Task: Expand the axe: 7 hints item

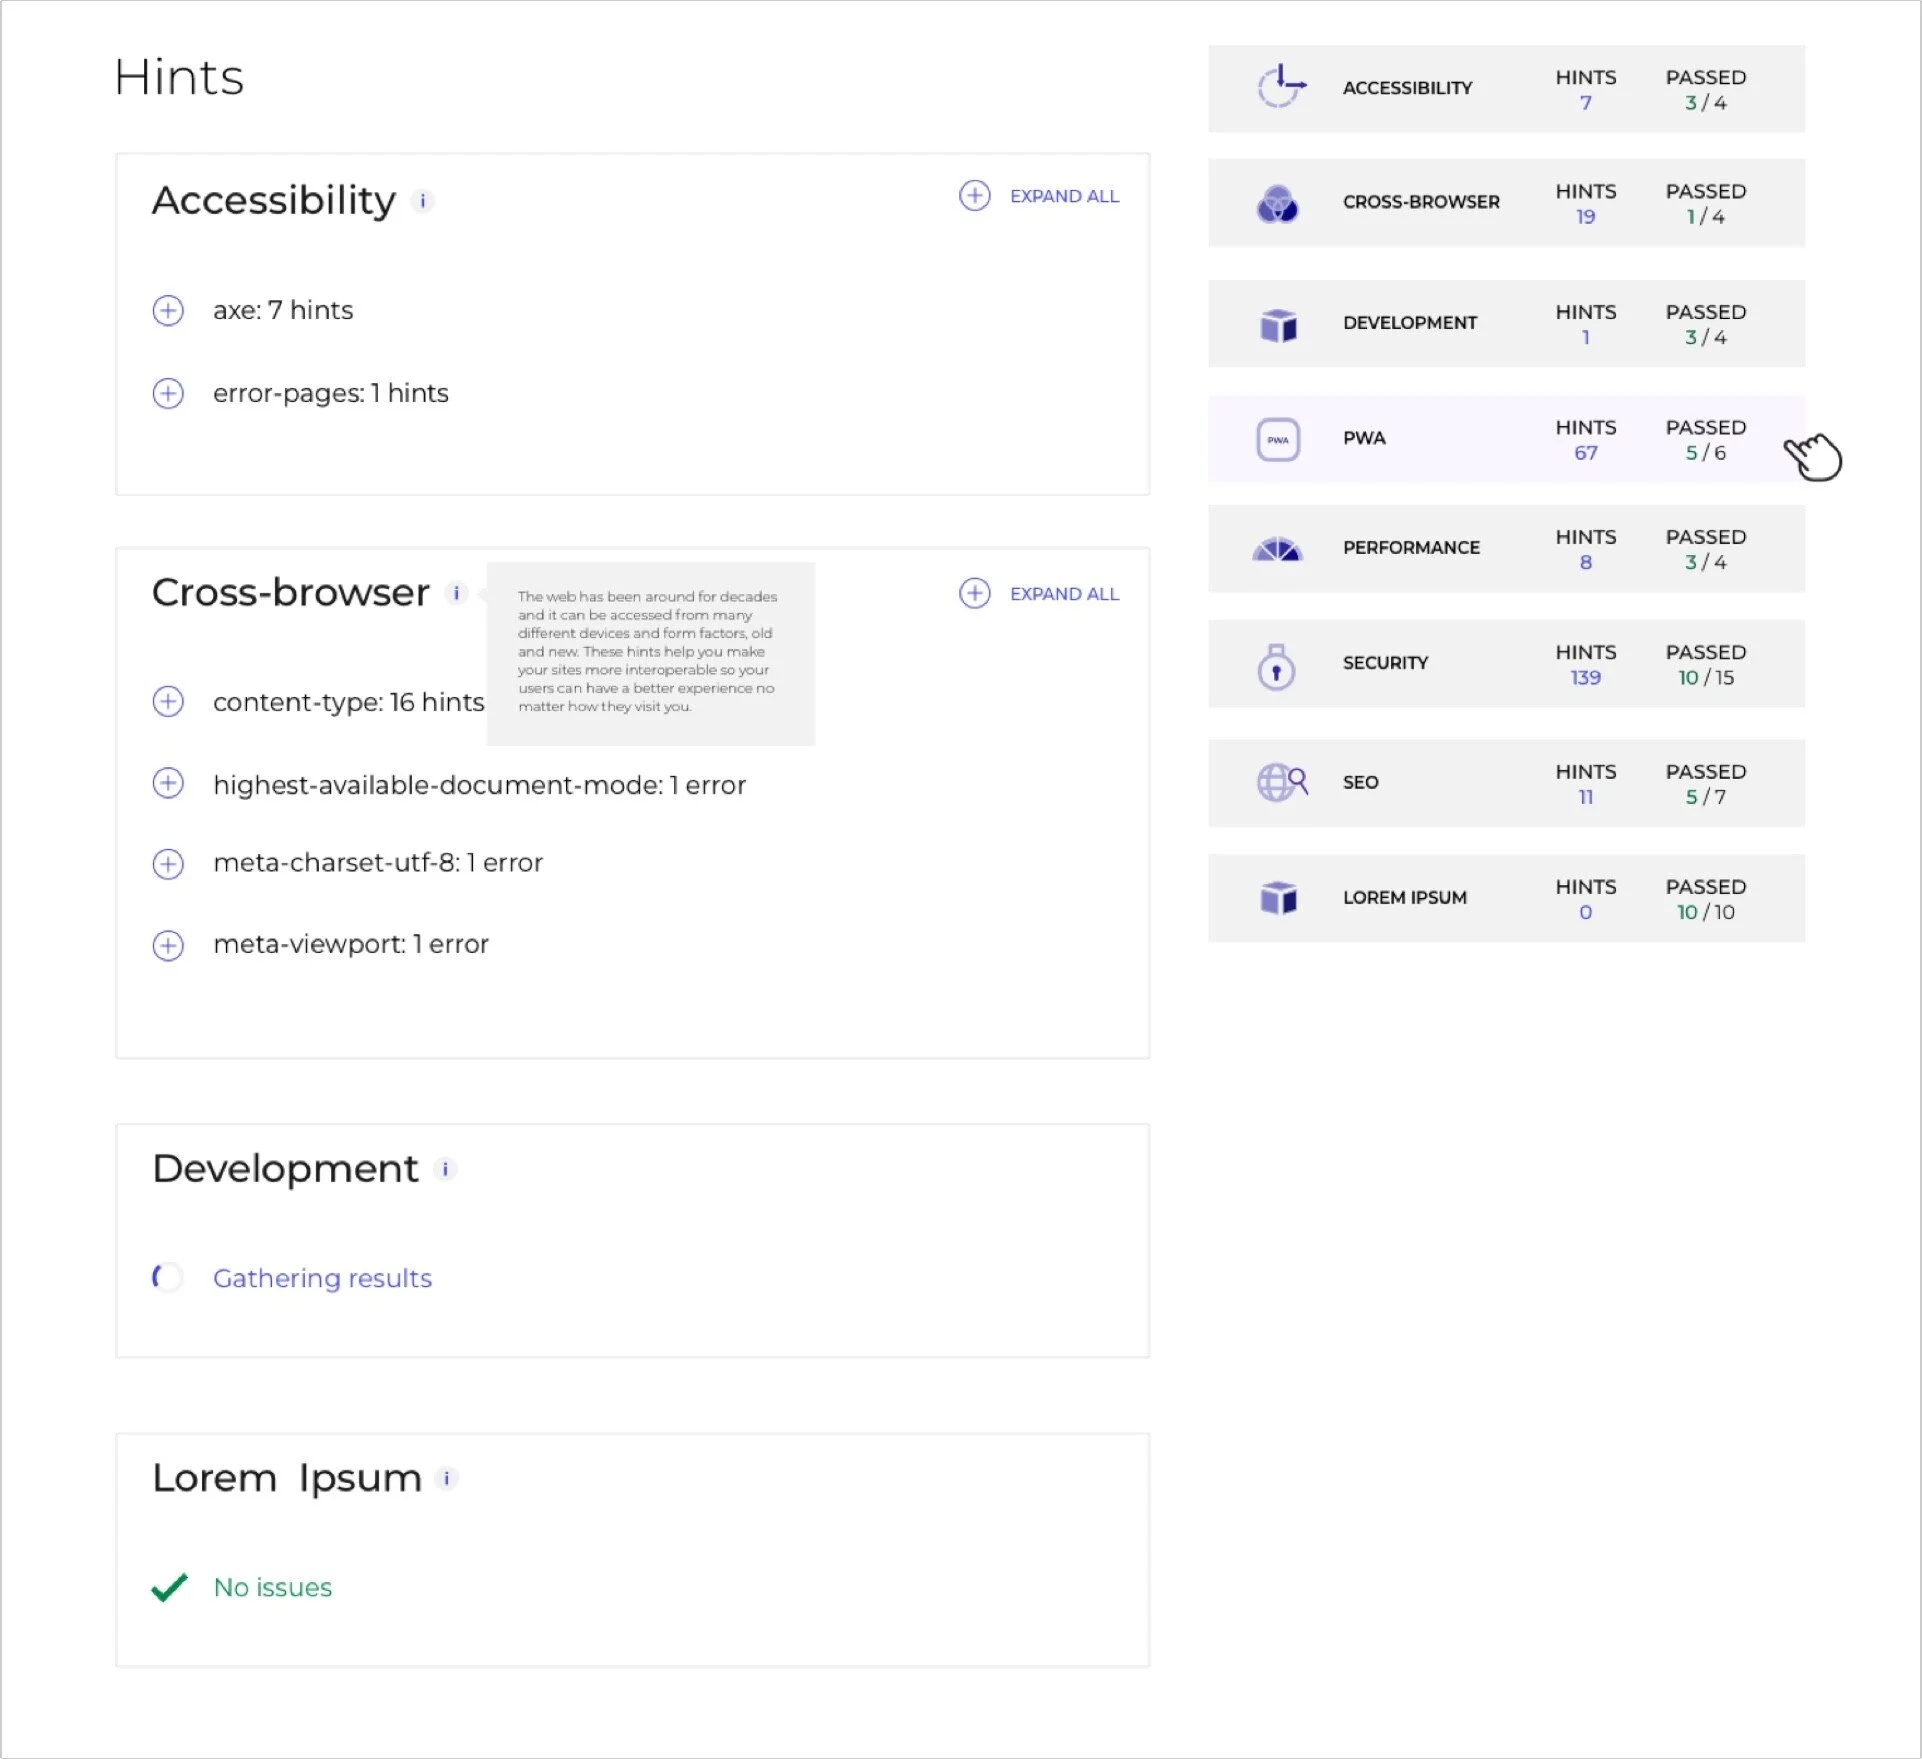Action: tap(168, 310)
